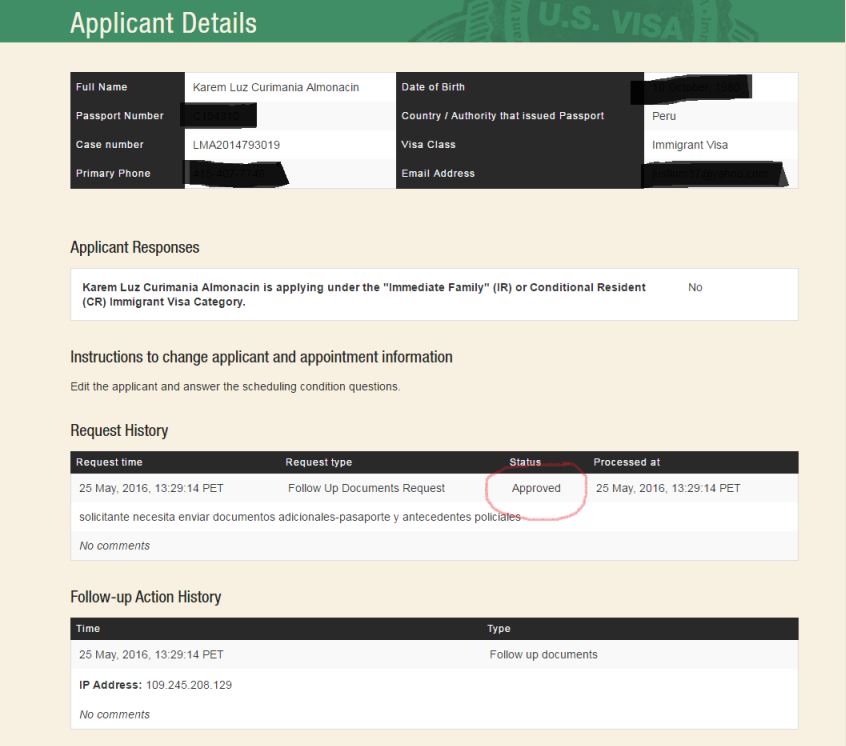This screenshot has height=746, width=846.
Task: Select IP address '109.245.208.129'
Action: pos(189,685)
